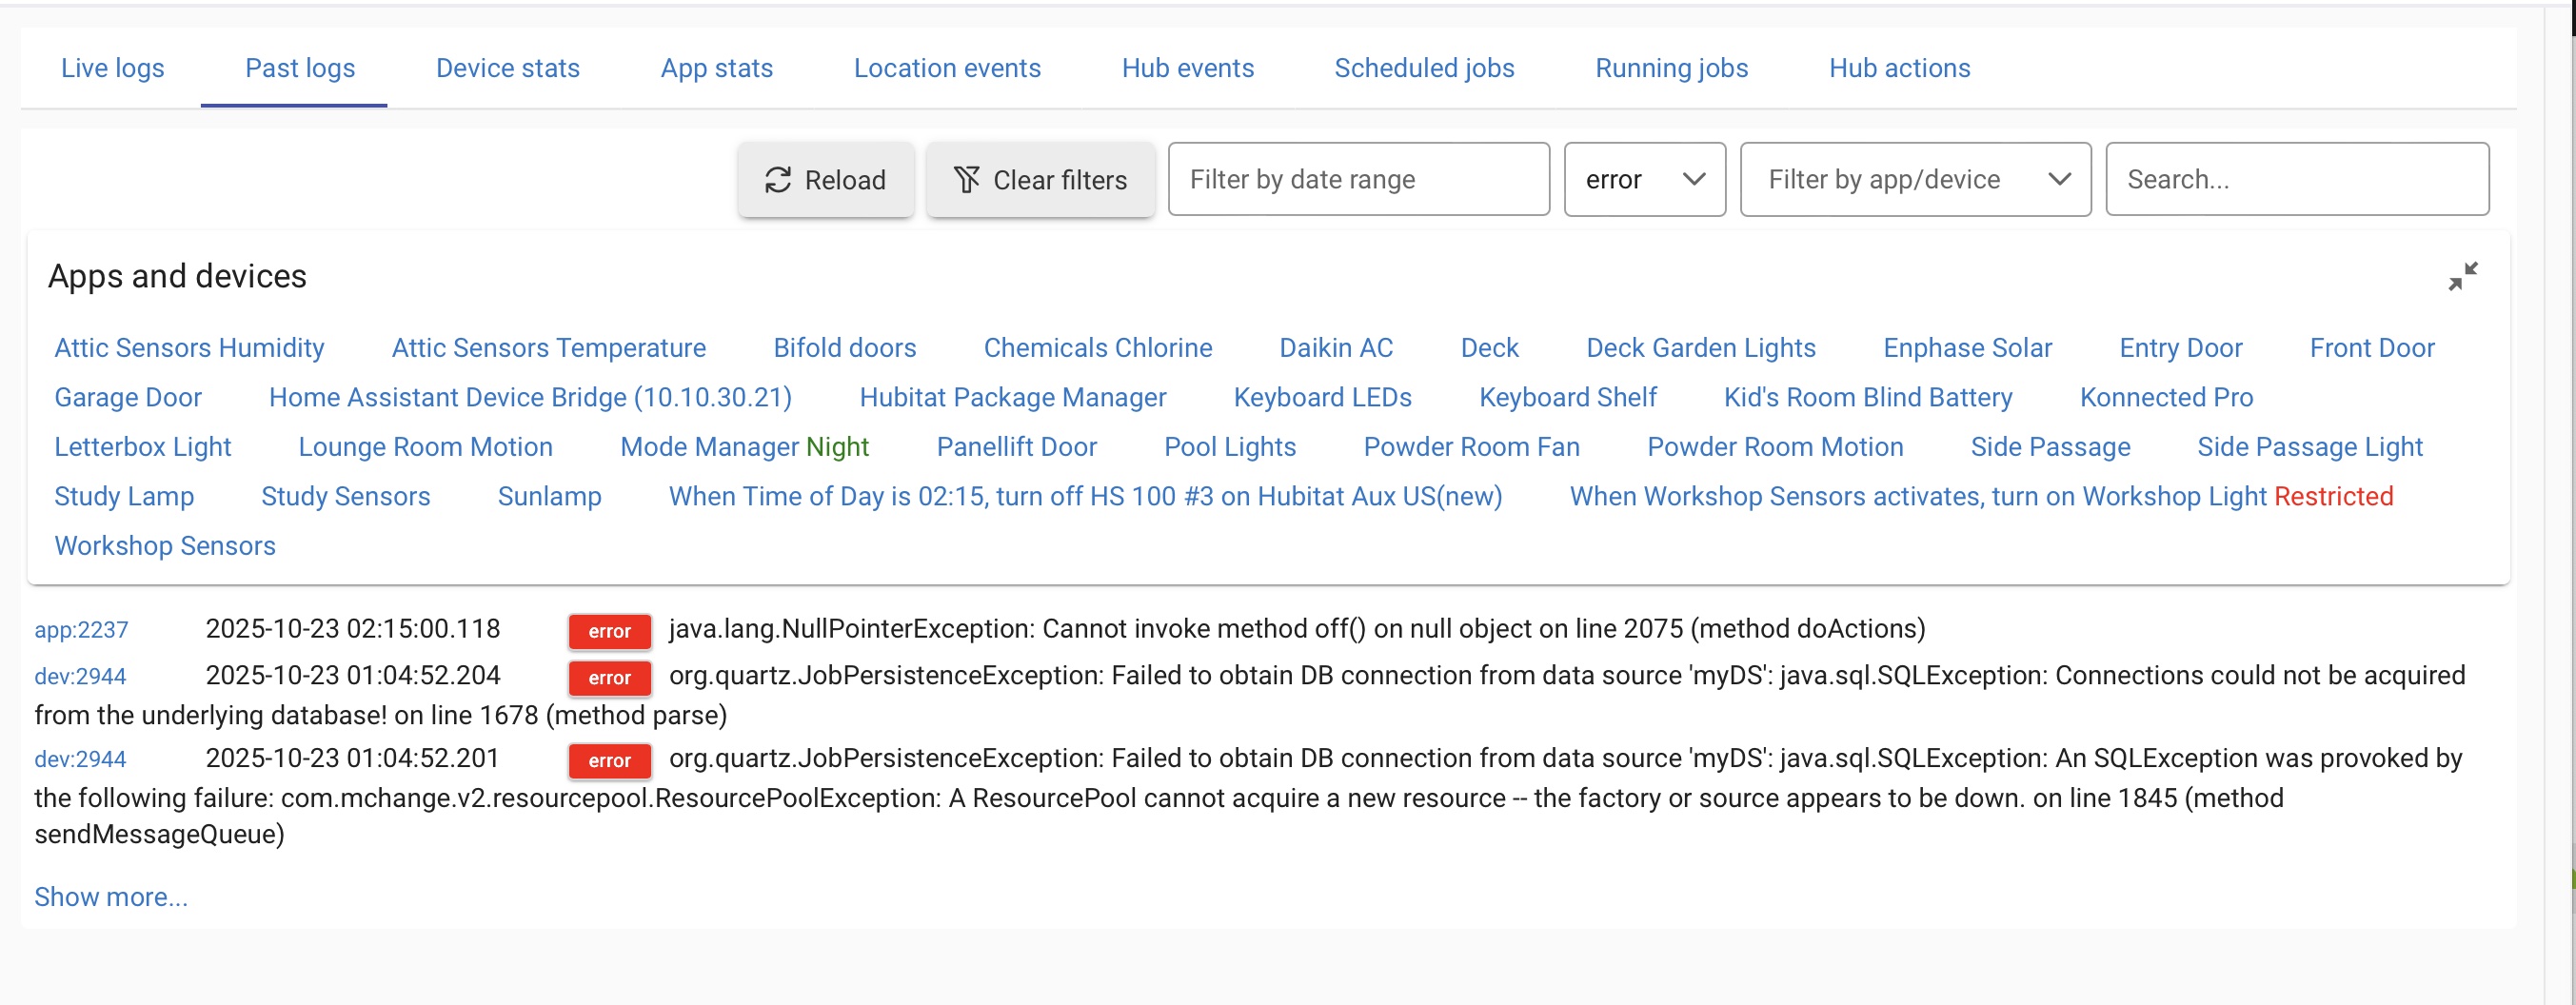Viewport: 2576px width, 1005px height.
Task: Open the Hub actions tab
Action: 1899,68
